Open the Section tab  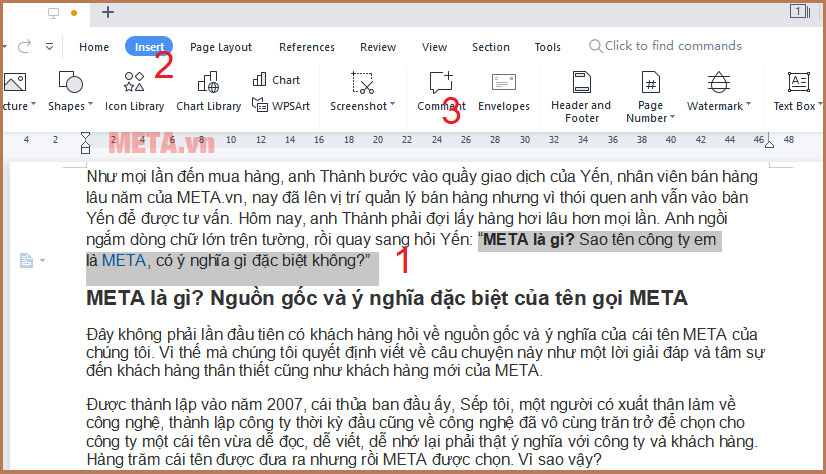click(x=490, y=47)
